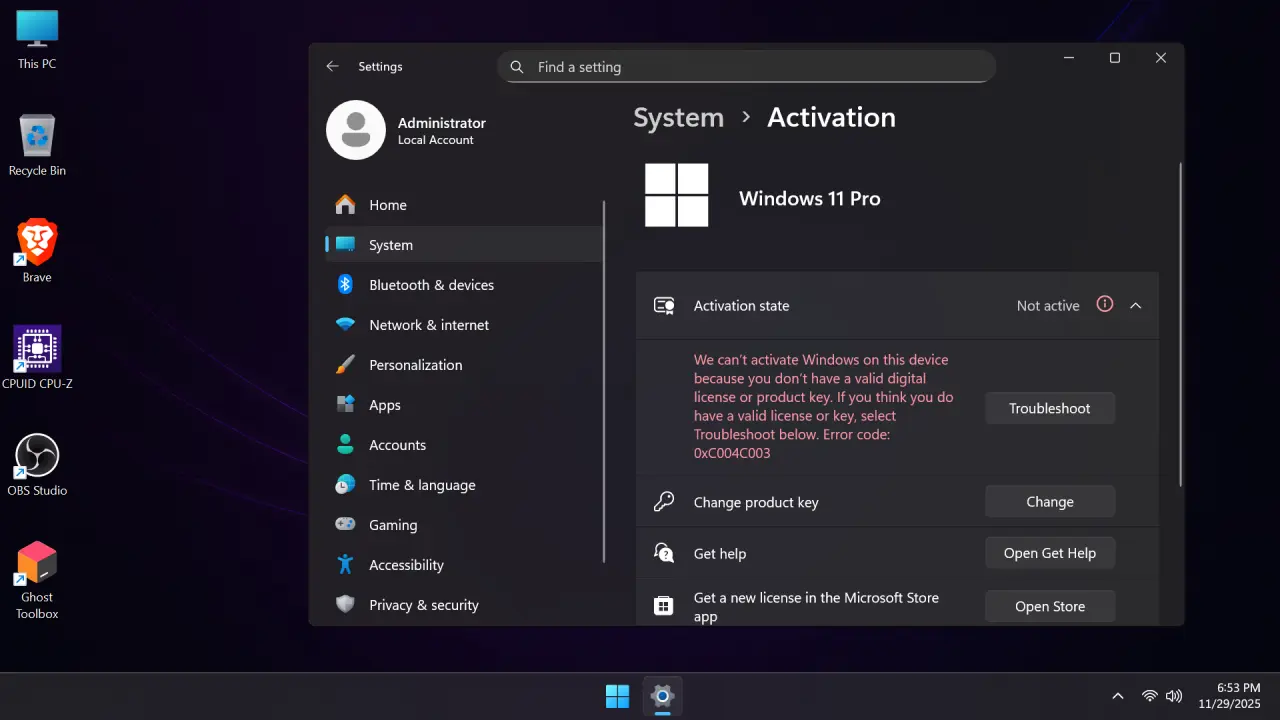Select the Recycle Bin desktop icon
Viewport: 1280px width, 720px height.
tap(37, 146)
